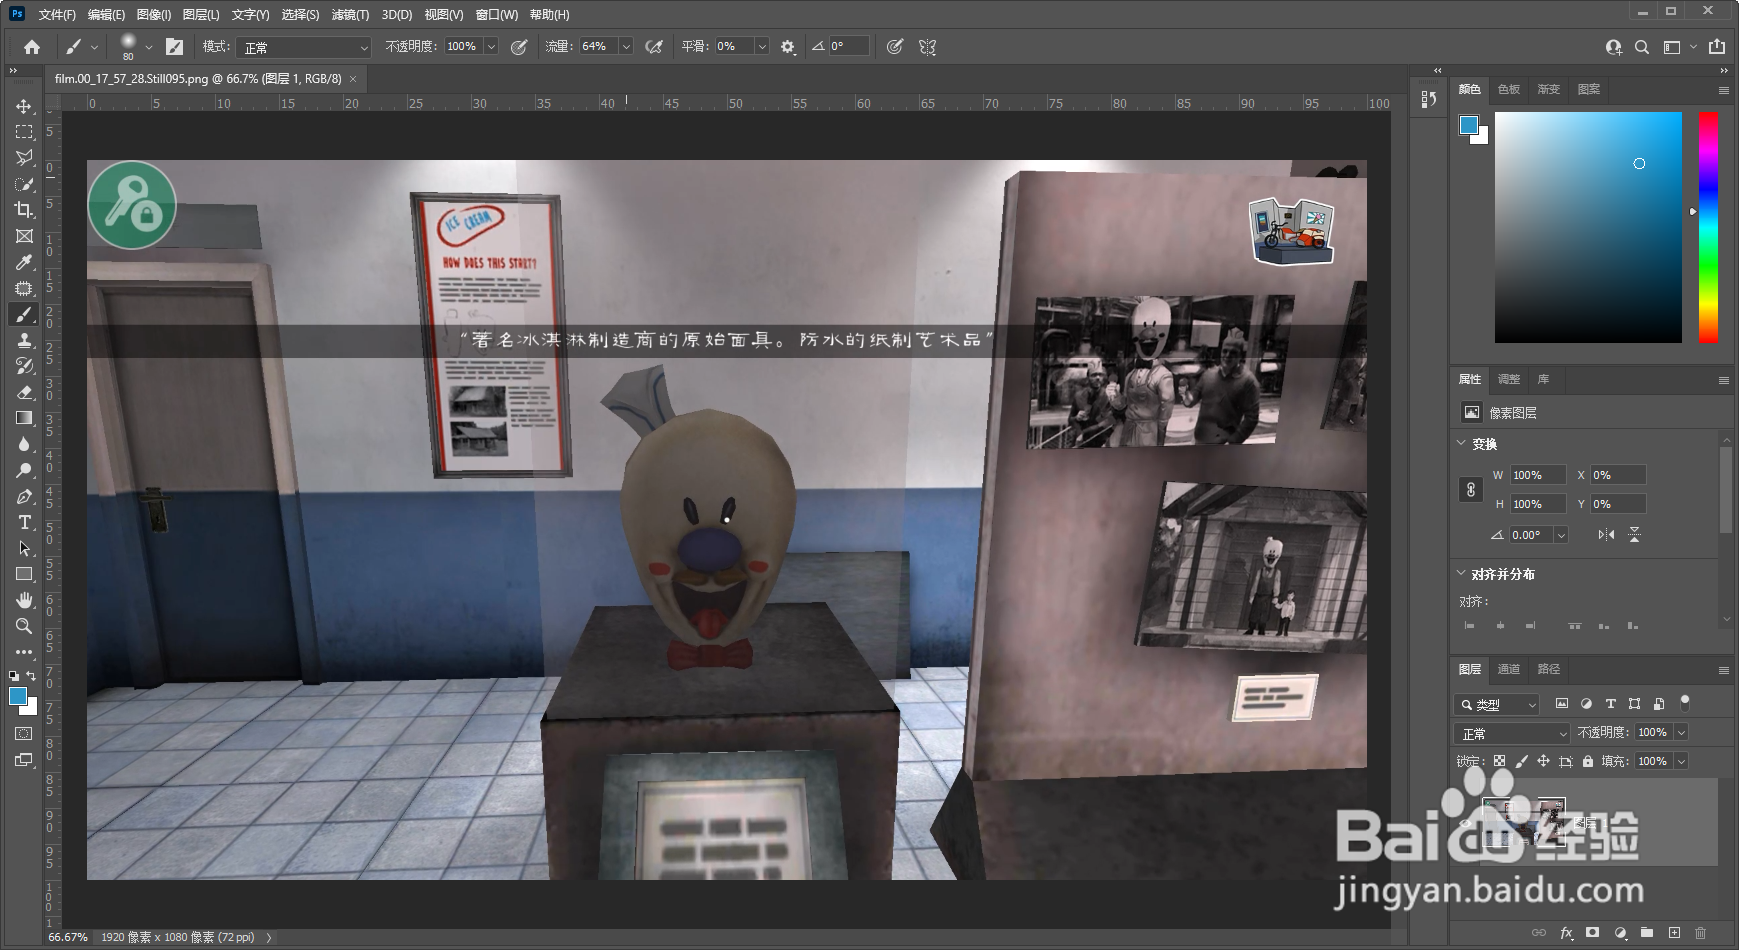Click the search icon at top right
The image size is (1739, 950).
pyautogui.click(x=1642, y=47)
